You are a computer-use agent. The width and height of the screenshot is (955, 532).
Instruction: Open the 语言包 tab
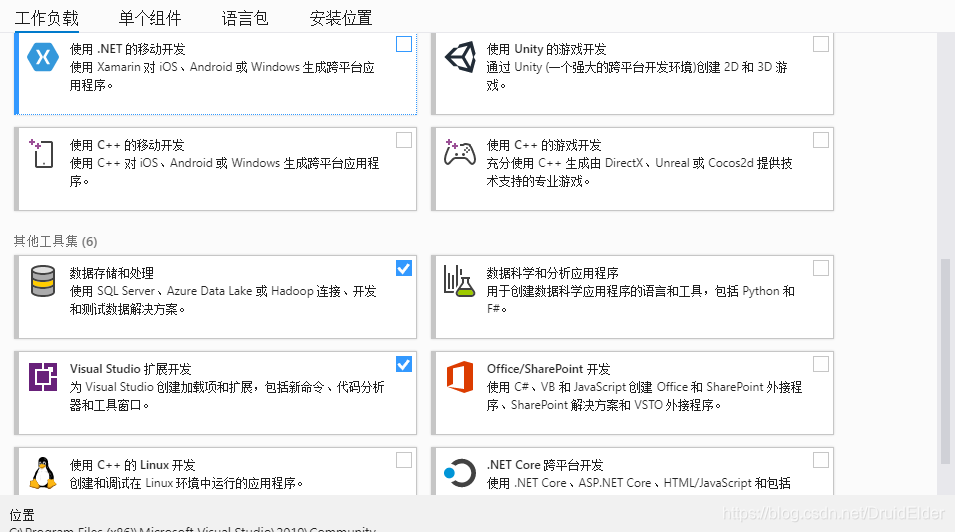tap(245, 18)
